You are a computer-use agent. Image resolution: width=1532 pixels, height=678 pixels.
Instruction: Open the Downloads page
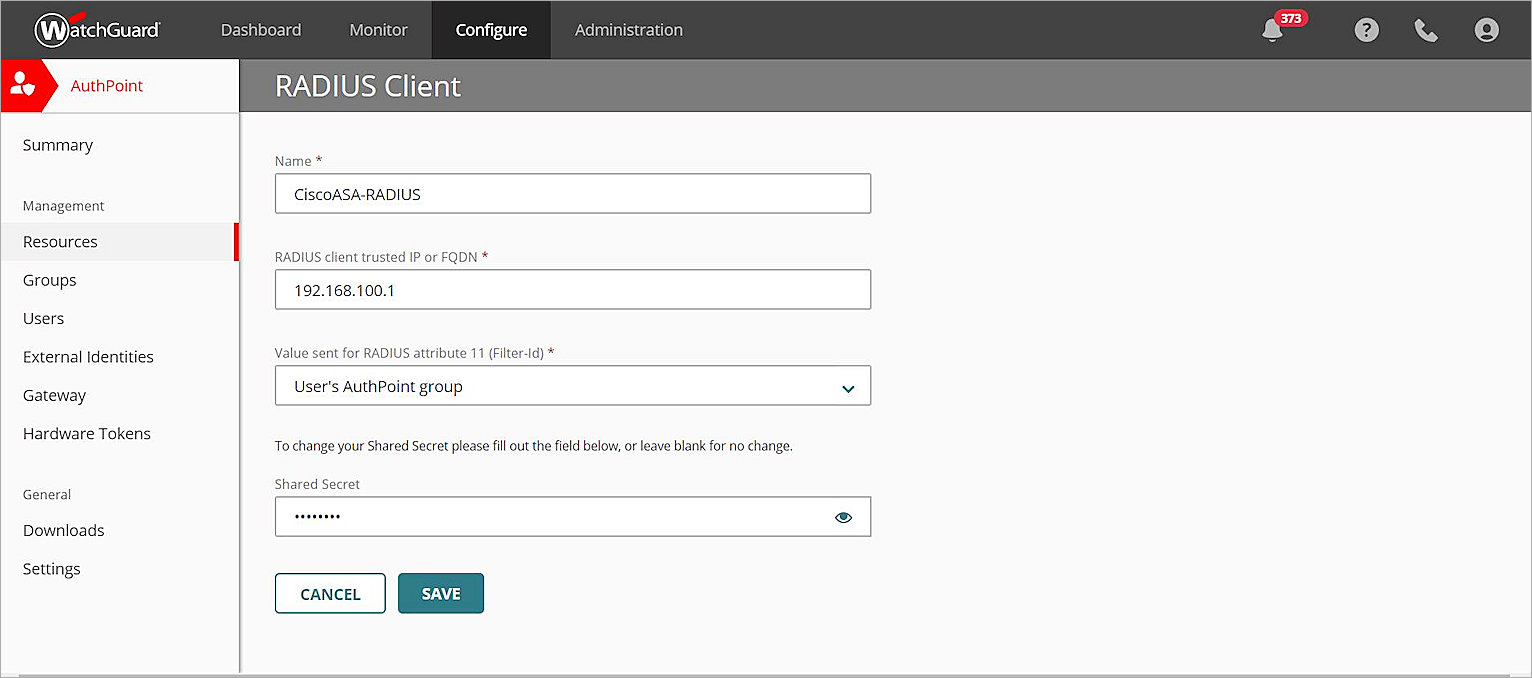point(63,530)
